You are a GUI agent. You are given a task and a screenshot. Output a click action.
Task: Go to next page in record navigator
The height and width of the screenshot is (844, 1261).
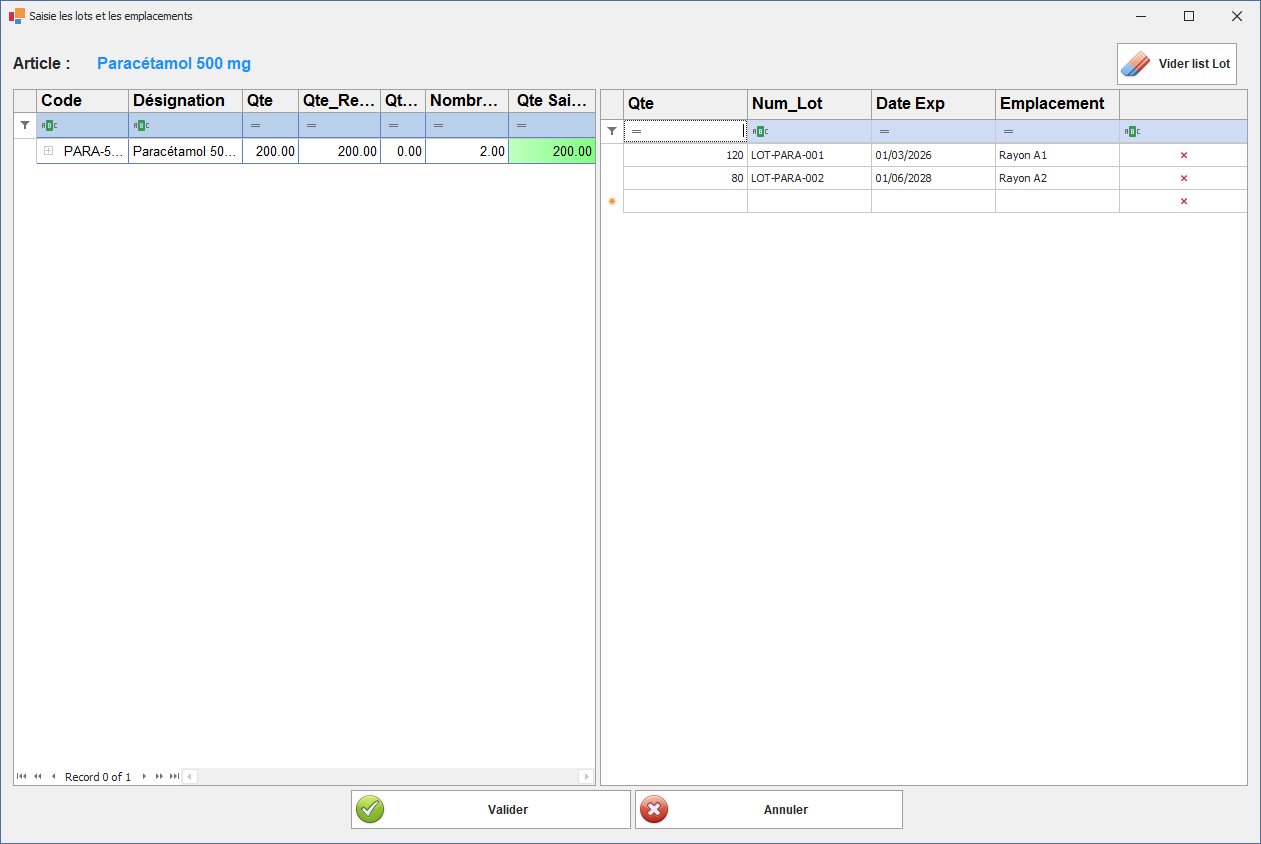point(159,777)
